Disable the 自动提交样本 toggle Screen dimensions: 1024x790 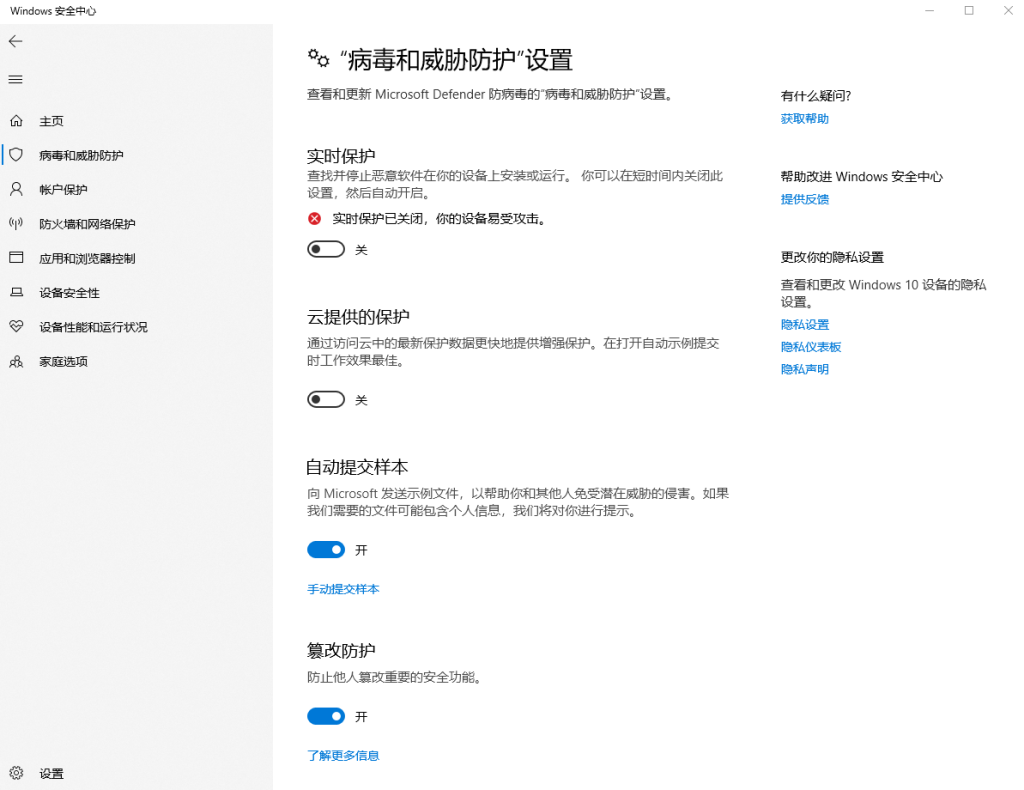pos(325,549)
